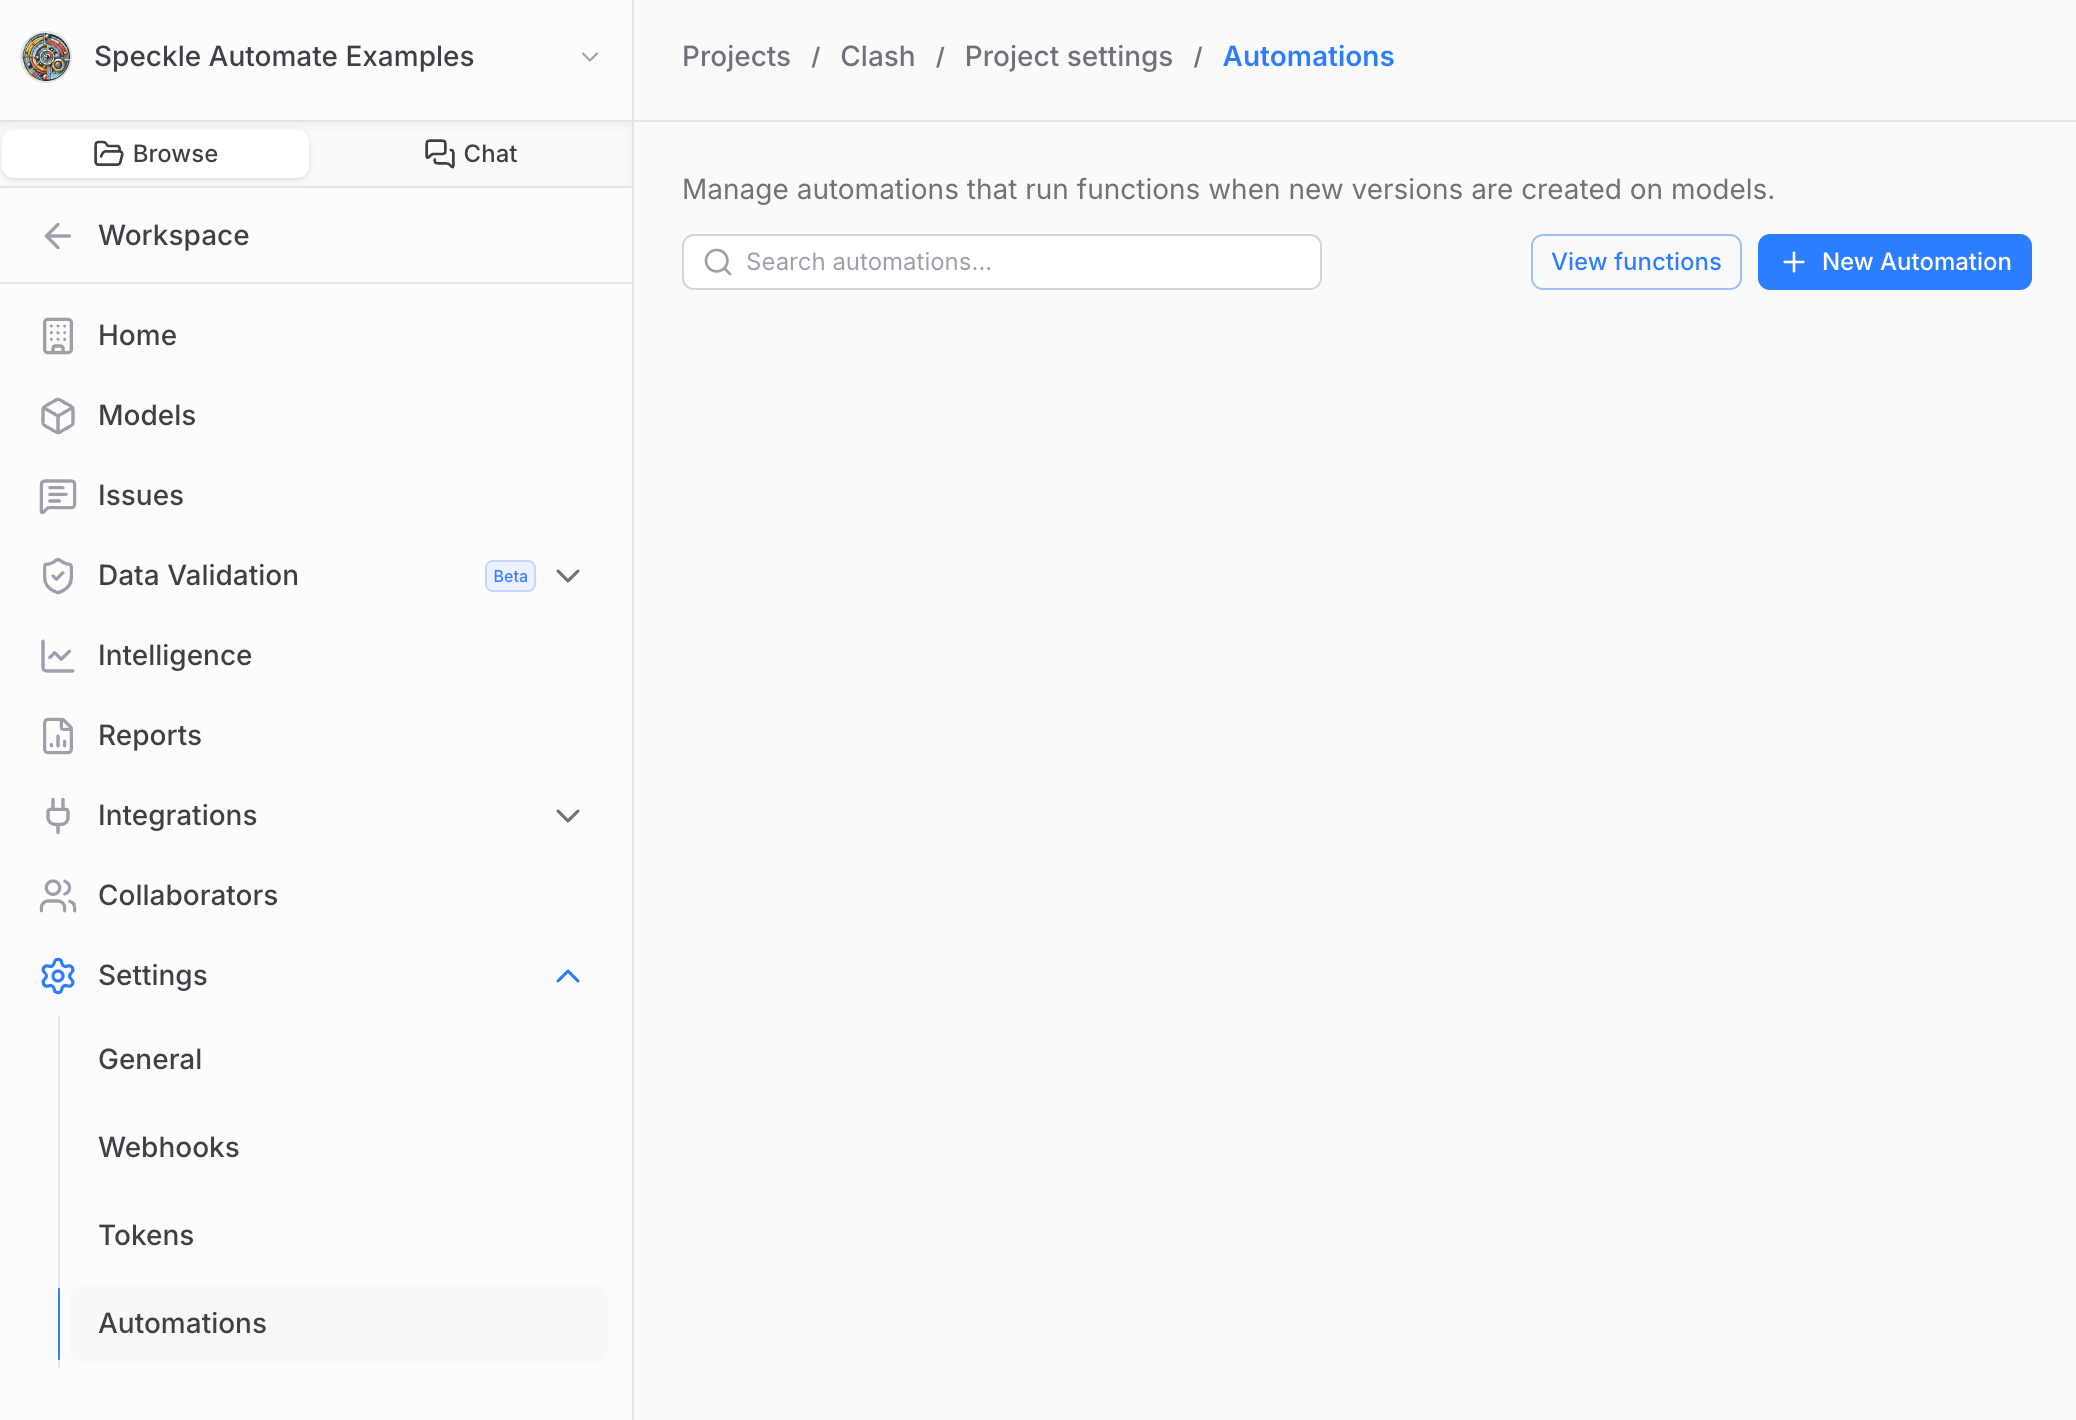Open the Collaborators page
This screenshot has width=2076, height=1420.
tap(188, 896)
